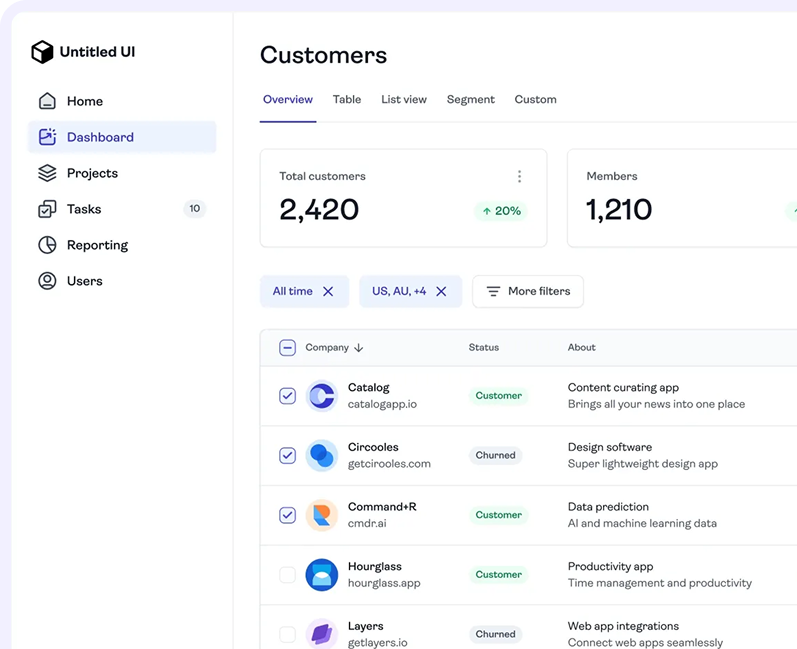Image resolution: width=797 pixels, height=649 pixels.
Task: Remove the US, AU, +4 filter
Action: [x=441, y=291]
